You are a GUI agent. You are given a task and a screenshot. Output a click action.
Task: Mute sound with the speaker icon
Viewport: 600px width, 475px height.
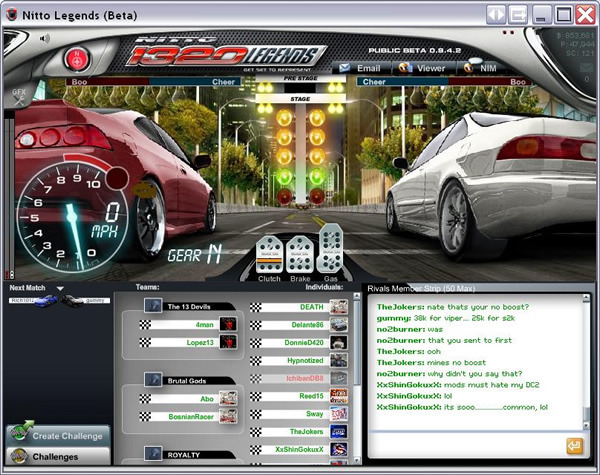(x=45, y=38)
